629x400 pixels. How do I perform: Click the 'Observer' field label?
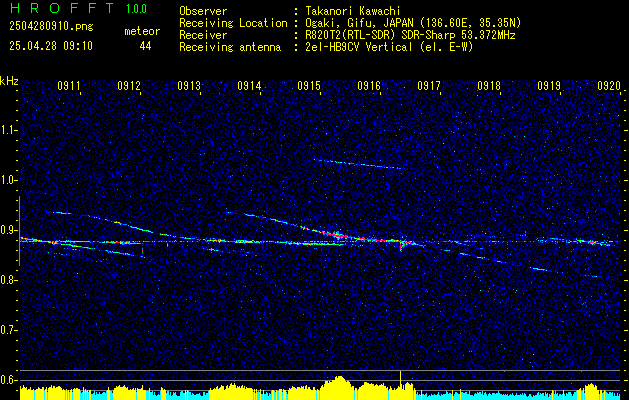[203, 11]
